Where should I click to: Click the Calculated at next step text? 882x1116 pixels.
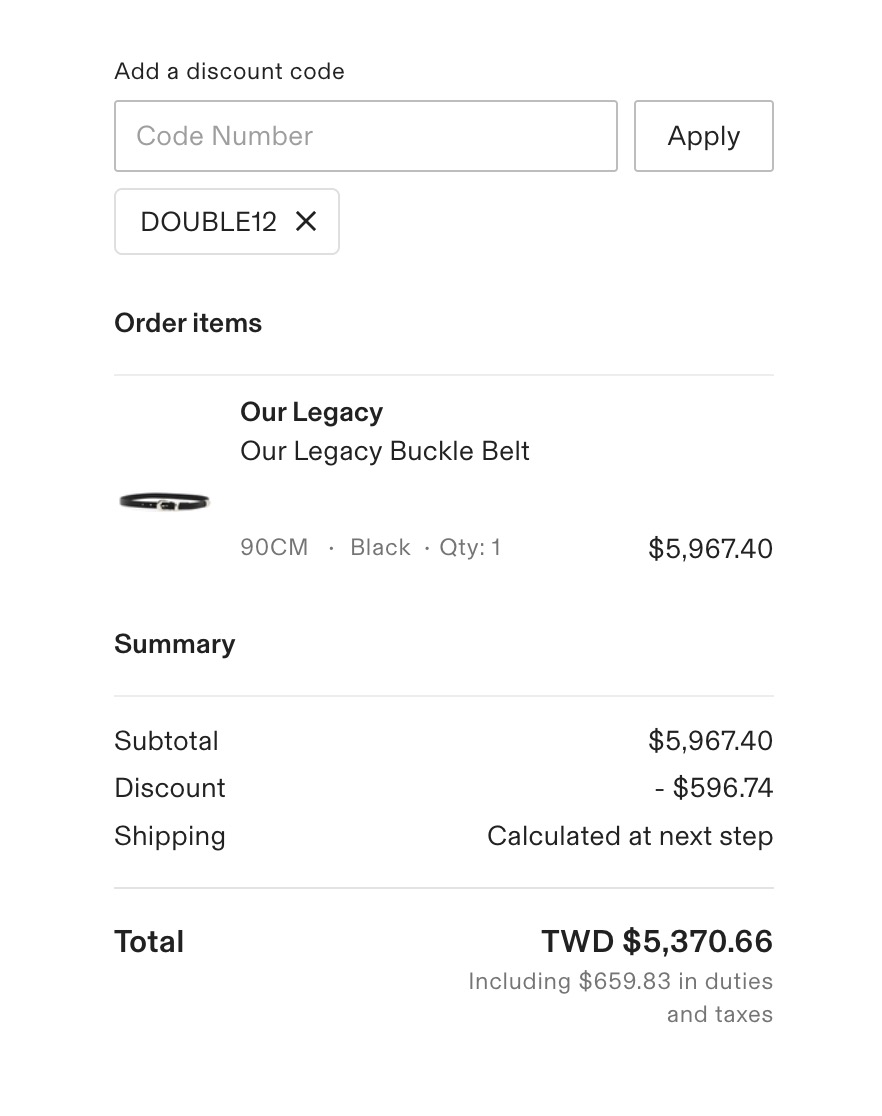pos(630,836)
